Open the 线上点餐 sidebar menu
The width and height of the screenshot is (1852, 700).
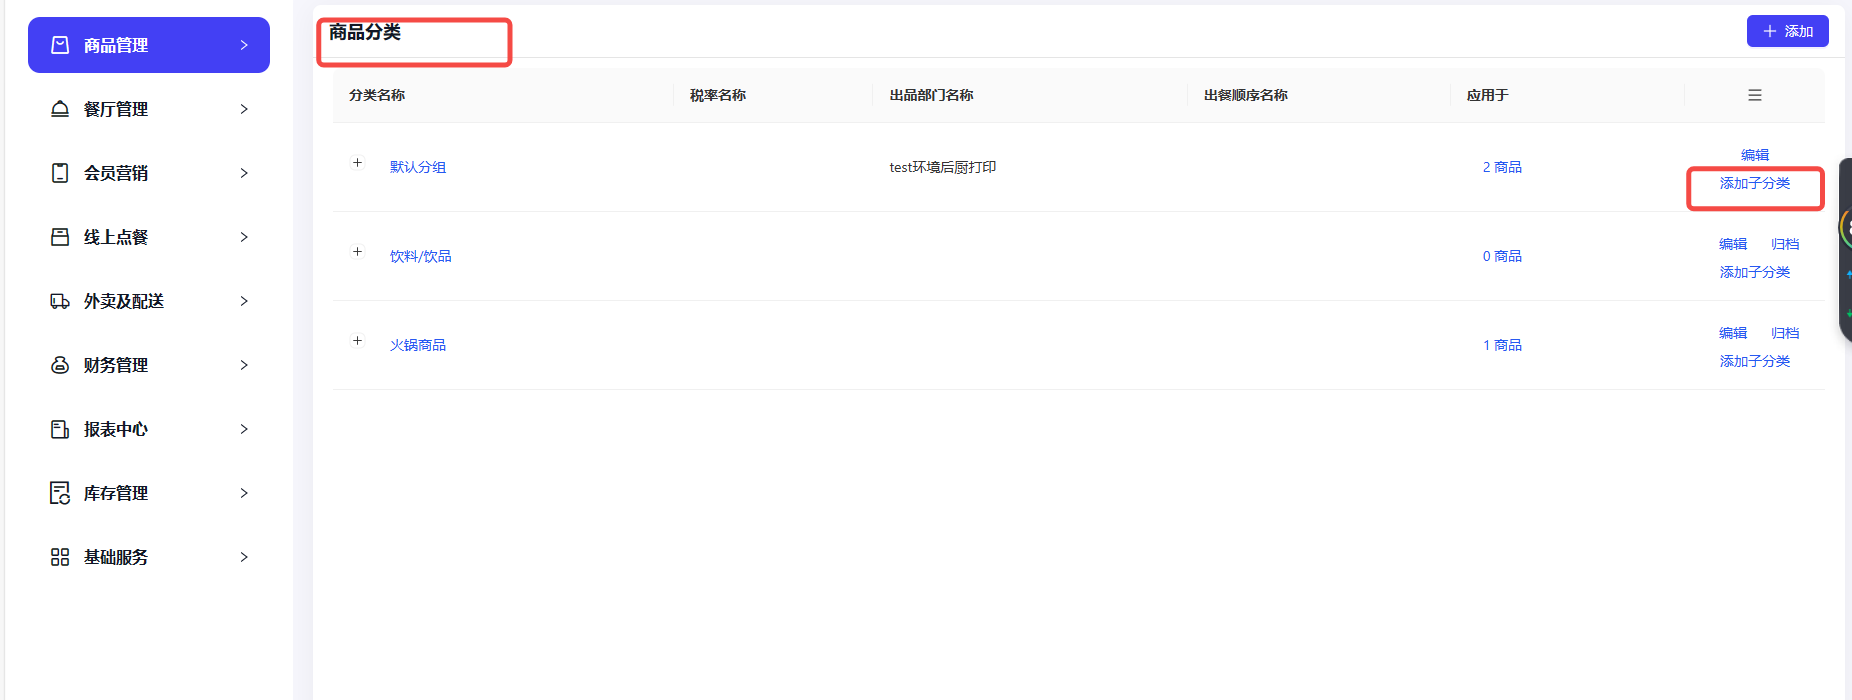coord(149,237)
